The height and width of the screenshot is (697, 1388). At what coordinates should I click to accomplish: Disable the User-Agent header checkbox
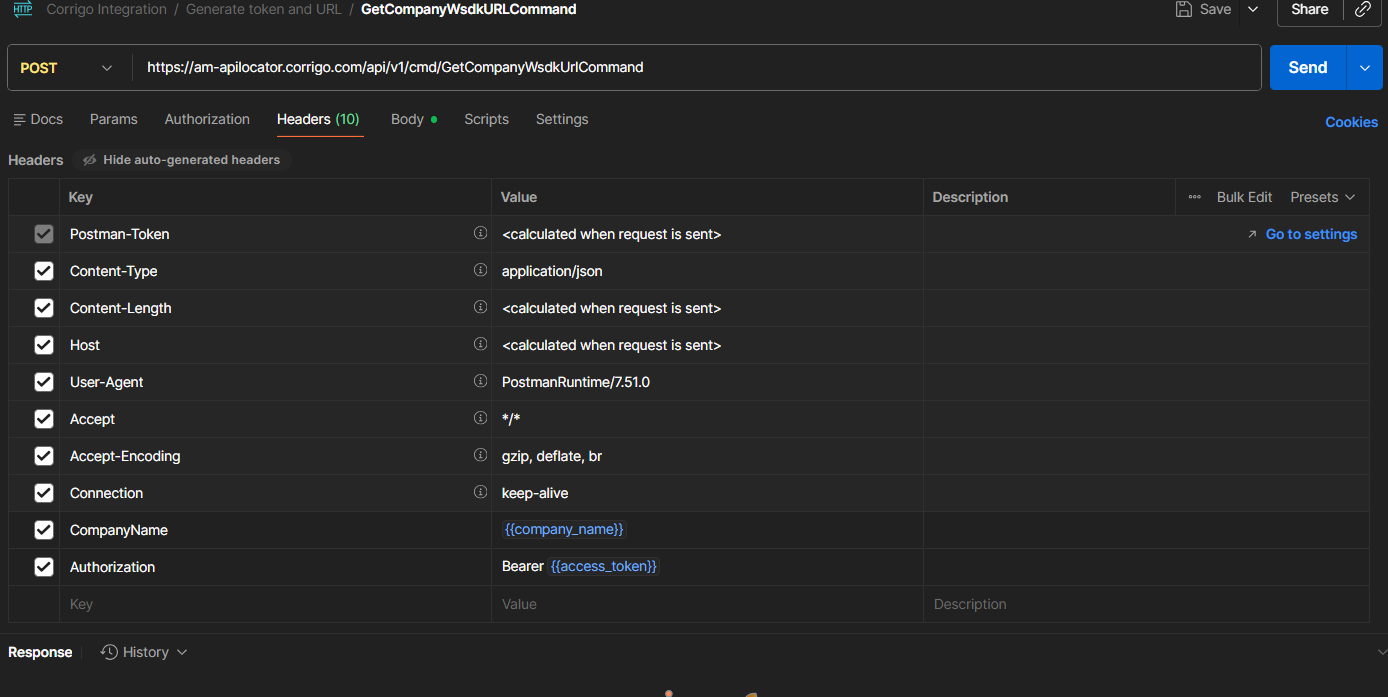tap(44, 382)
